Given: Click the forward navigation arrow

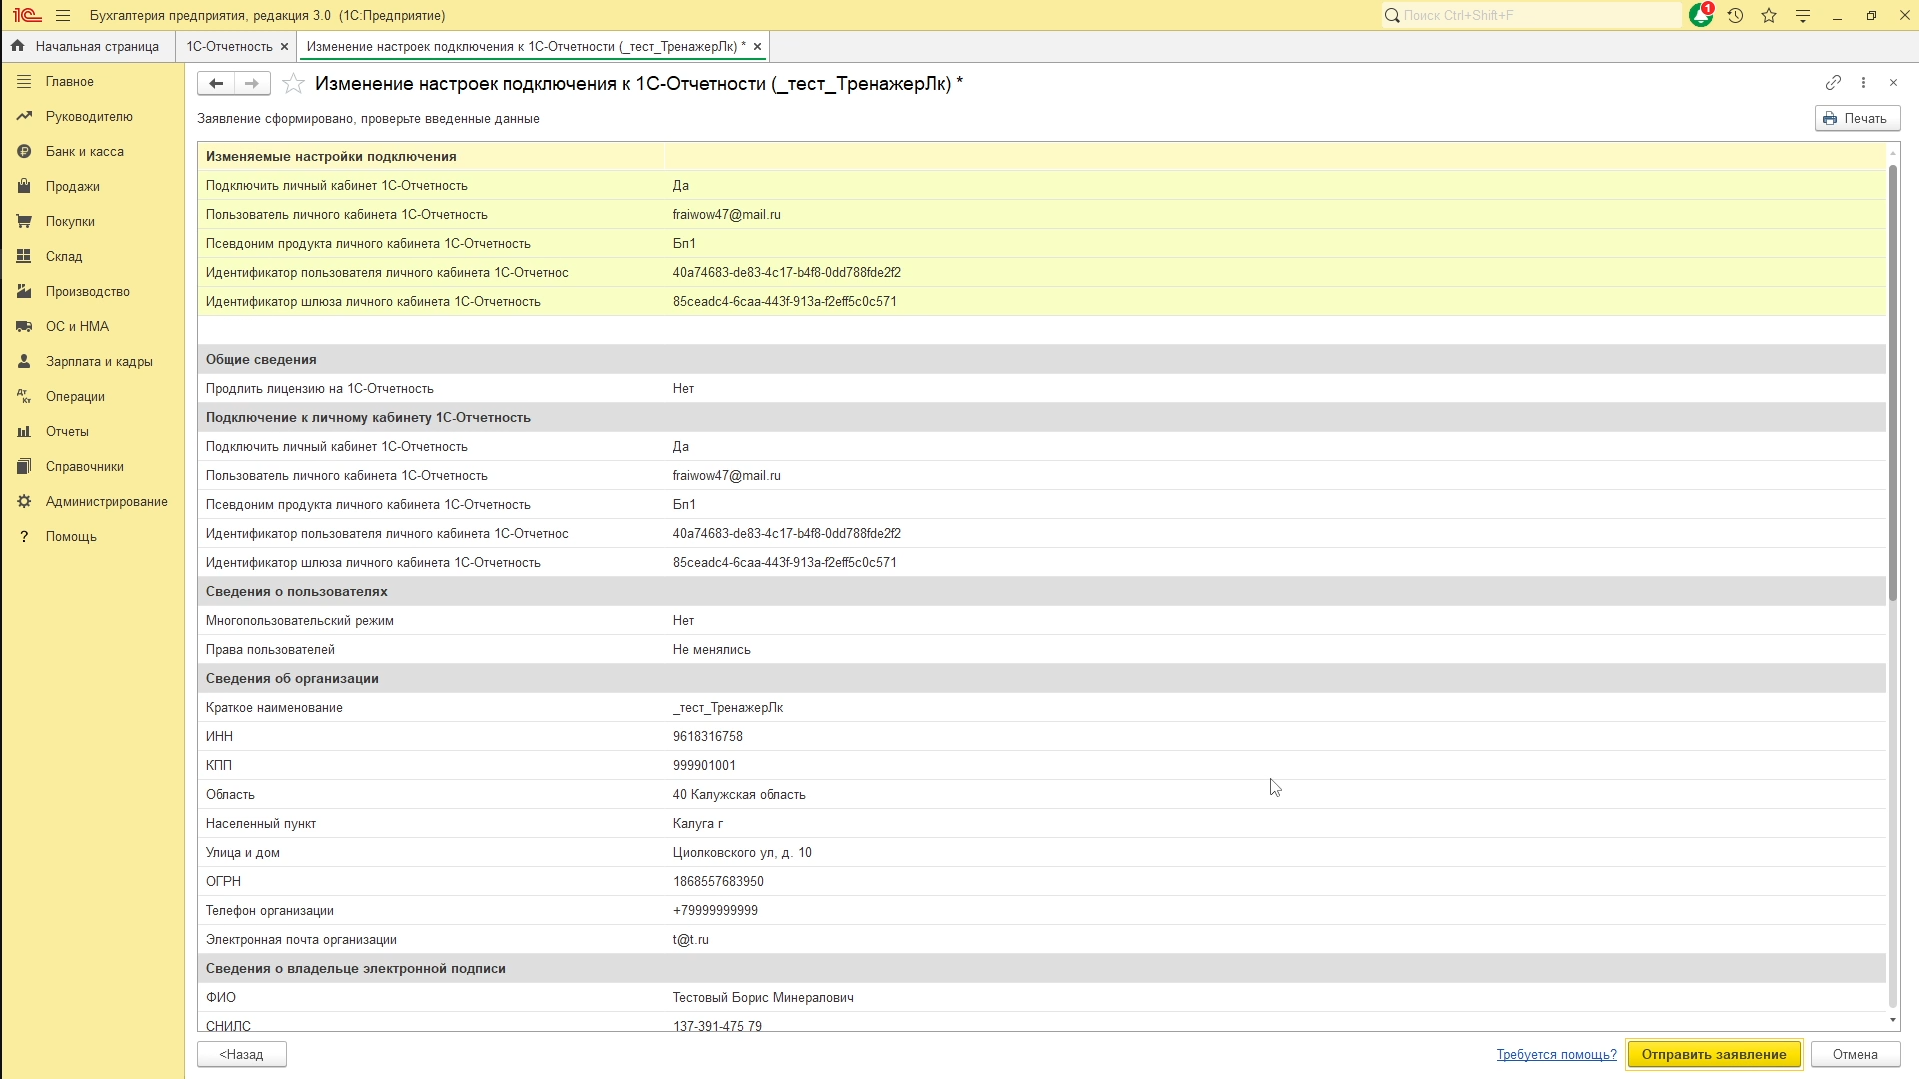Looking at the screenshot, I should 252,84.
